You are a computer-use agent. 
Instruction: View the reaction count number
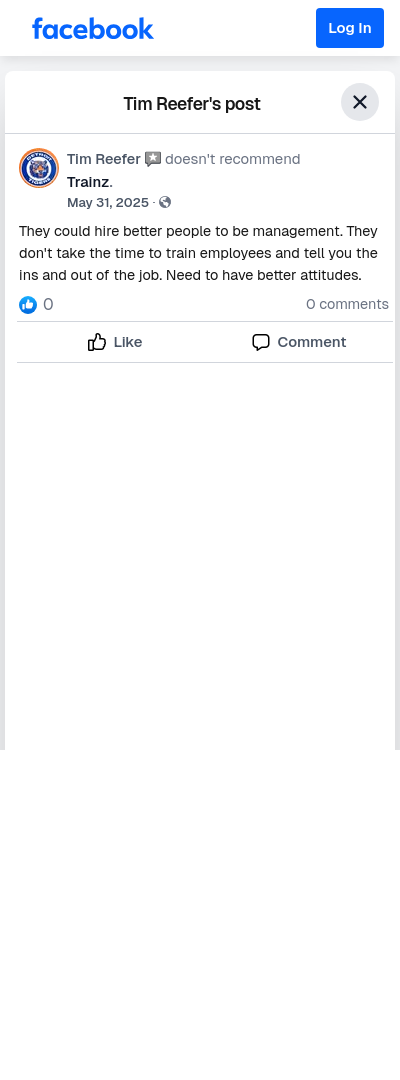click(x=48, y=304)
